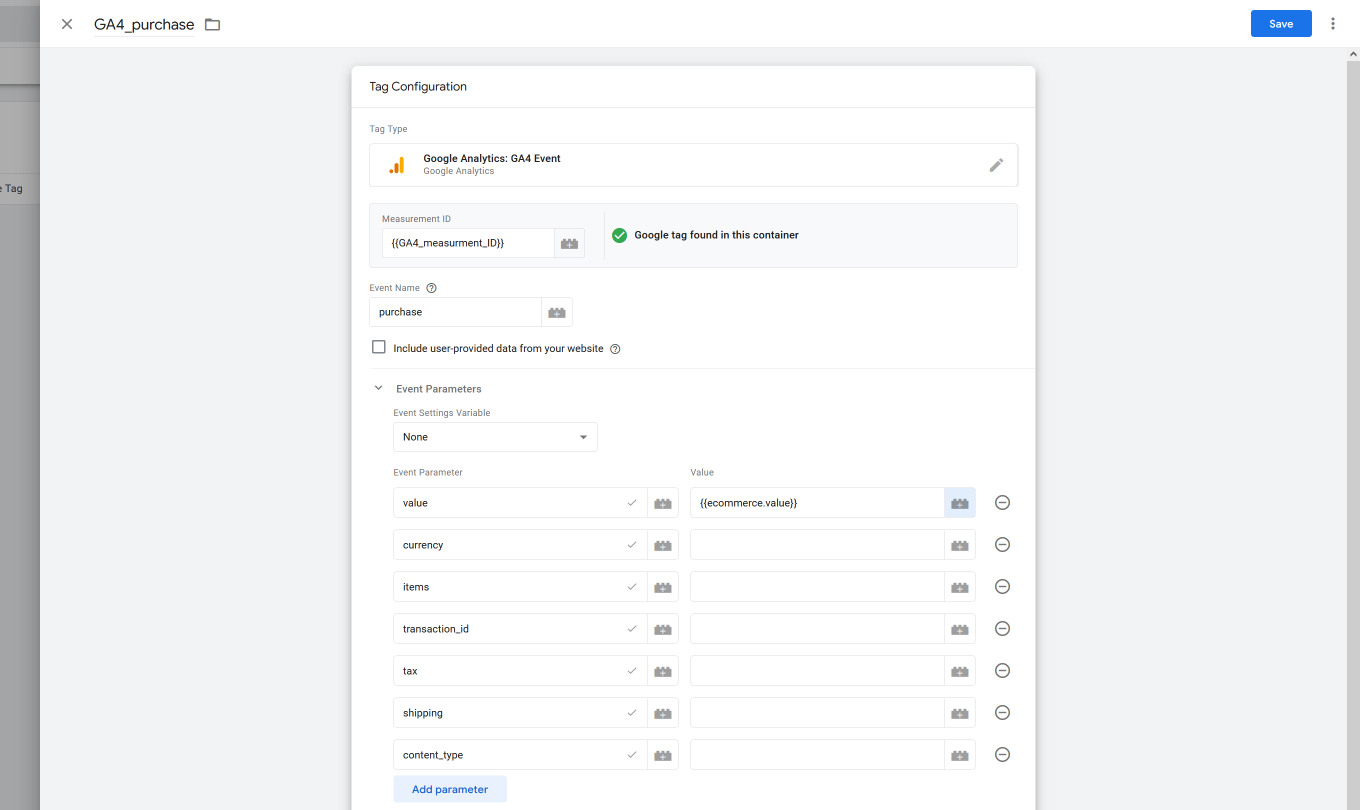The image size is (1360, 810).
Task: Remove the tax parameter row
Action: click(x=1002, y=671)
